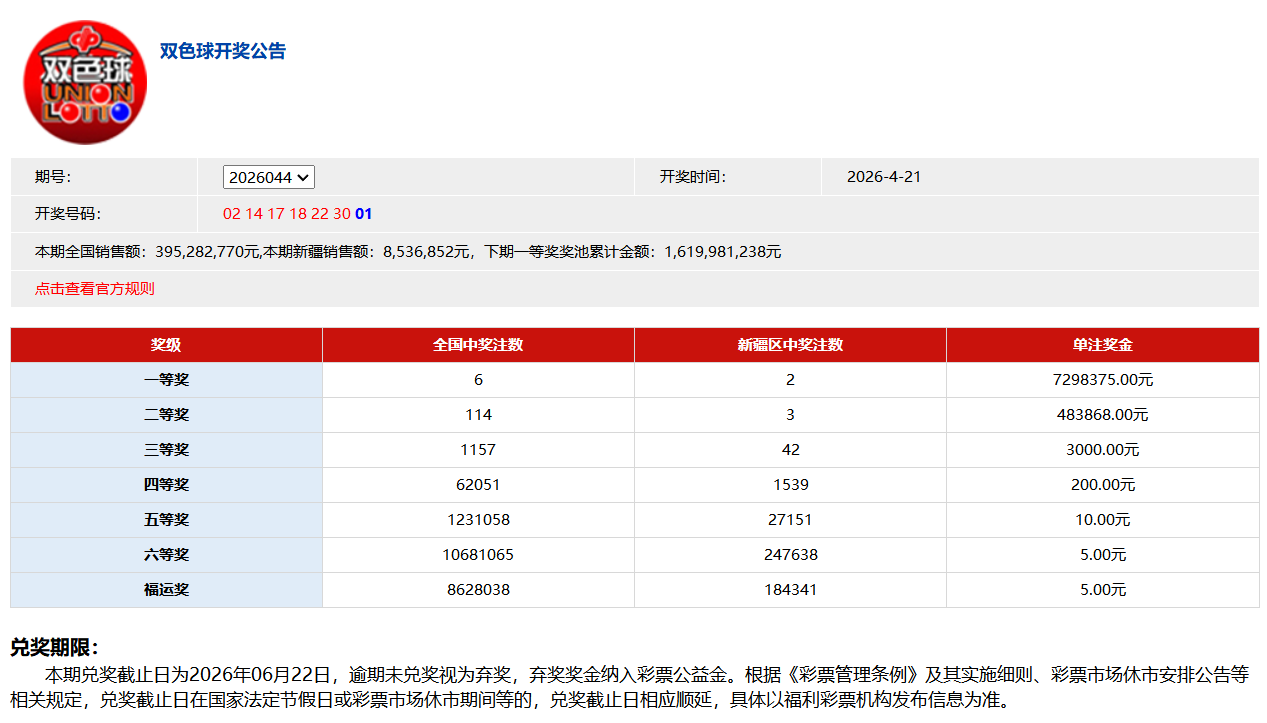The width and height of the screenshot is (1267, 723).
Task: Click the 点击查看官方规则 link
Action: (x=95, y=289)
